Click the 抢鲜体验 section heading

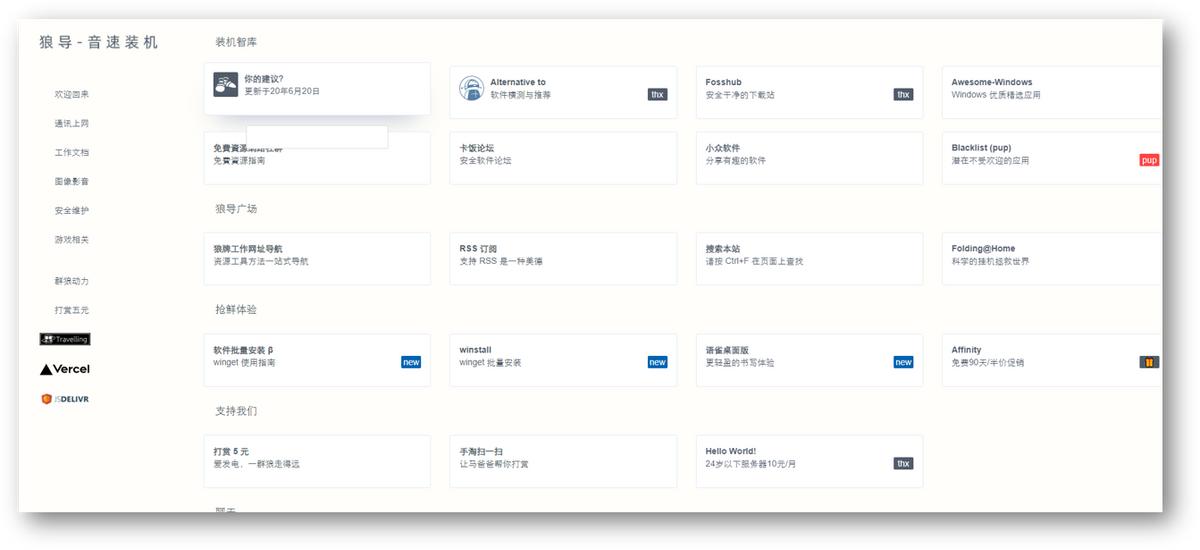pyautogui.click(x=236, y=310)
